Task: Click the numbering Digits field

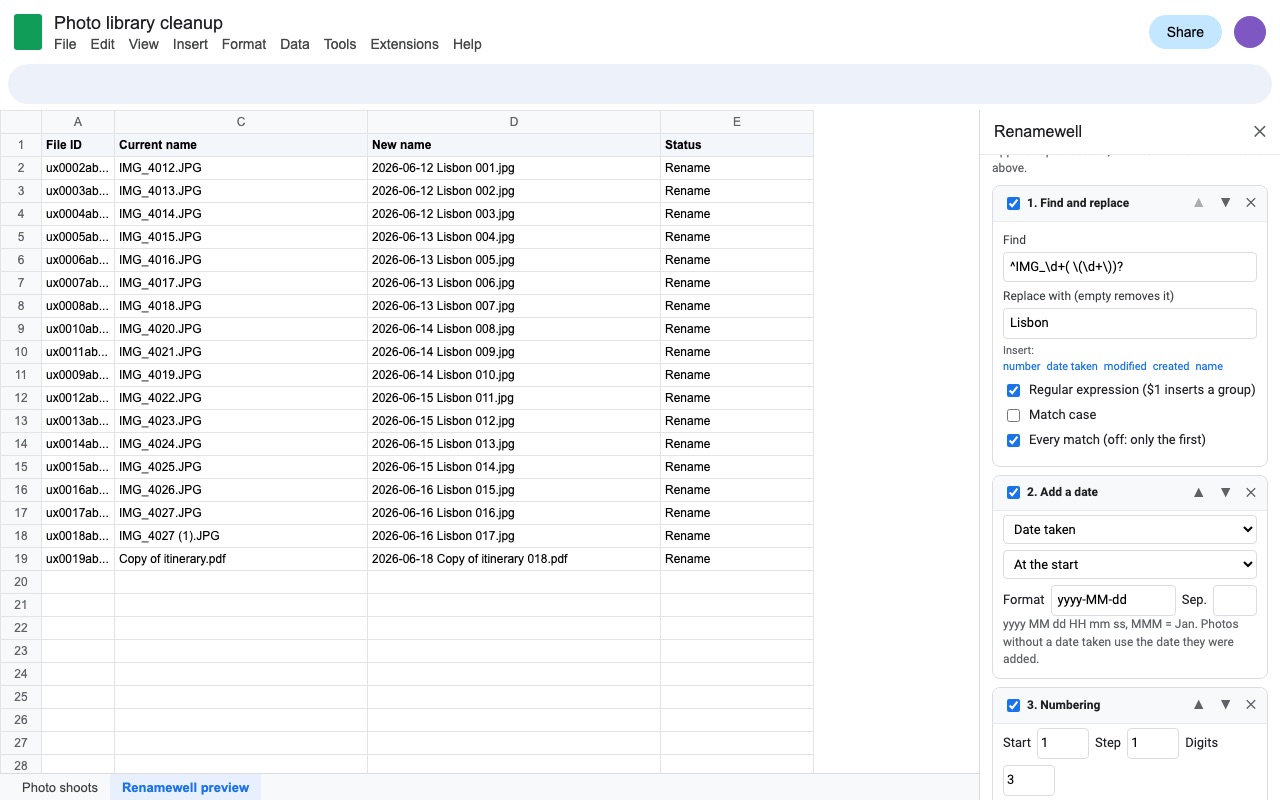Action: [x=1029, y=780]
